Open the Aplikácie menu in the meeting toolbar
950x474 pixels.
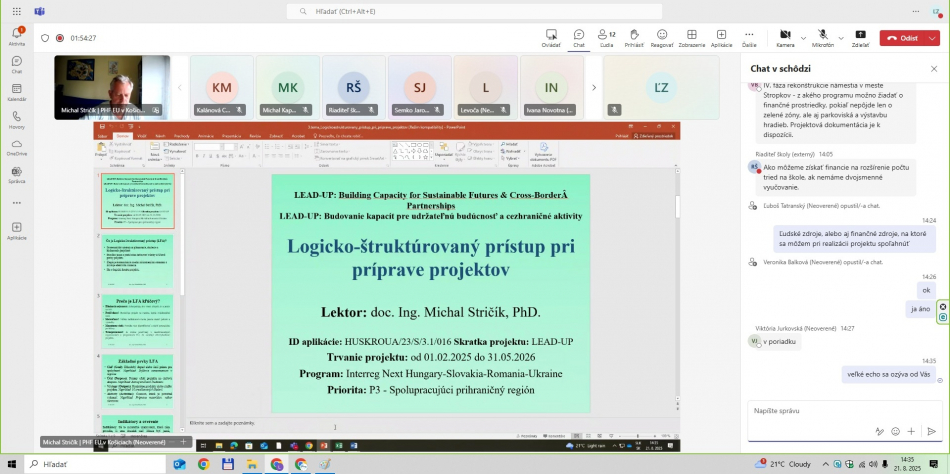(721, 36)
